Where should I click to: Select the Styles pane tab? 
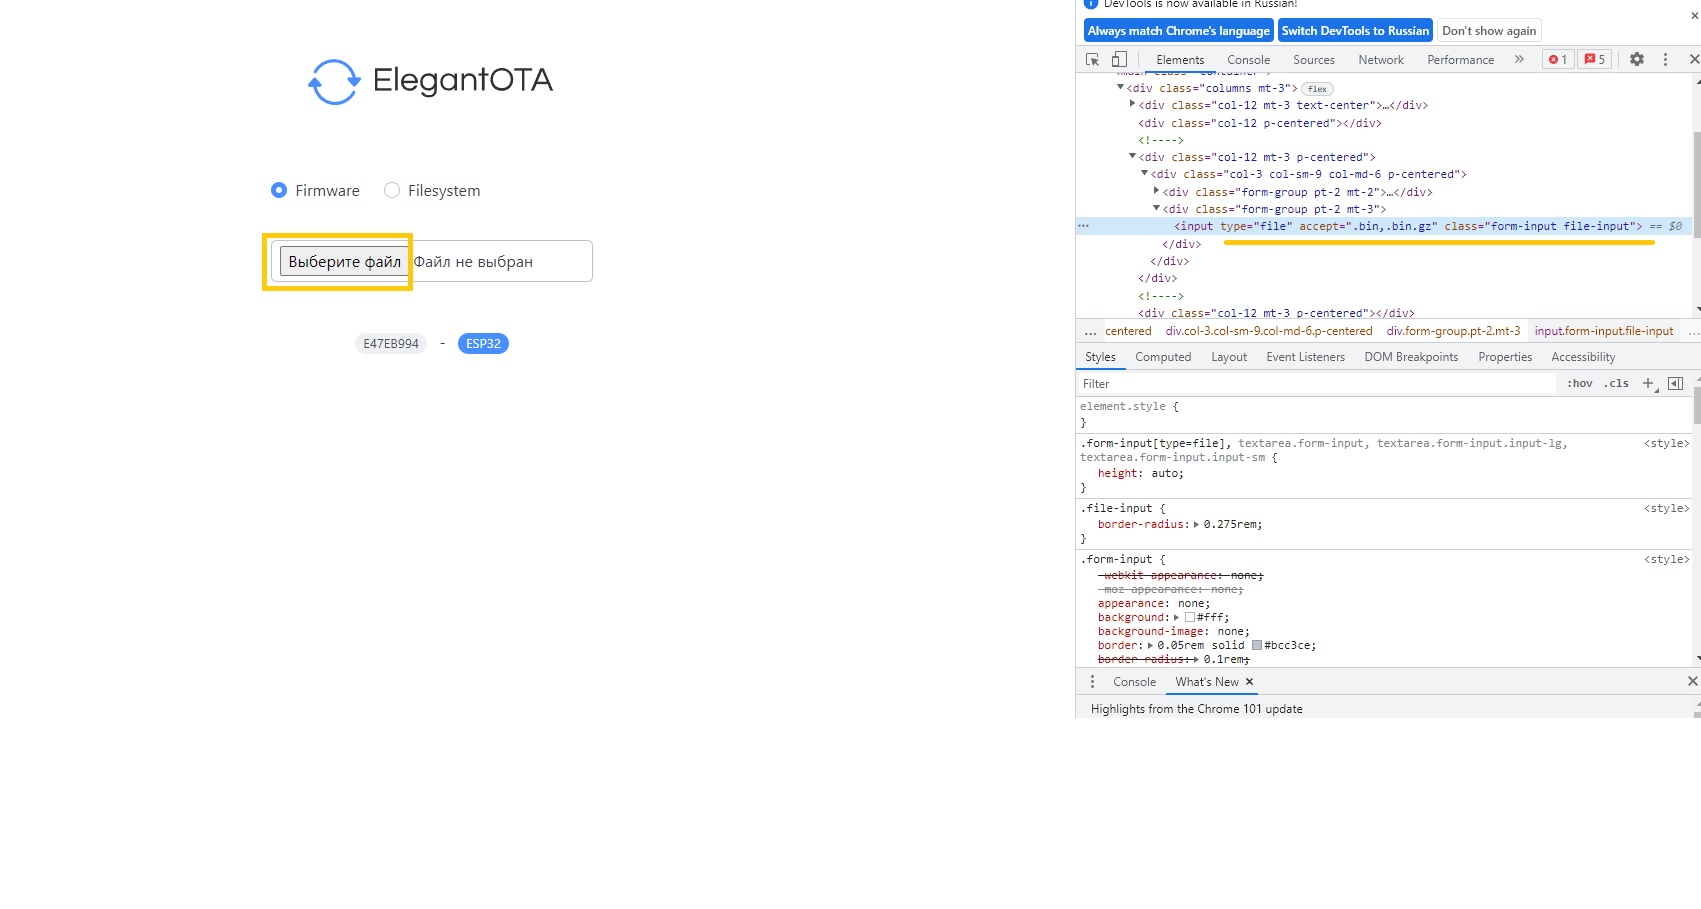coord(1100,357)
